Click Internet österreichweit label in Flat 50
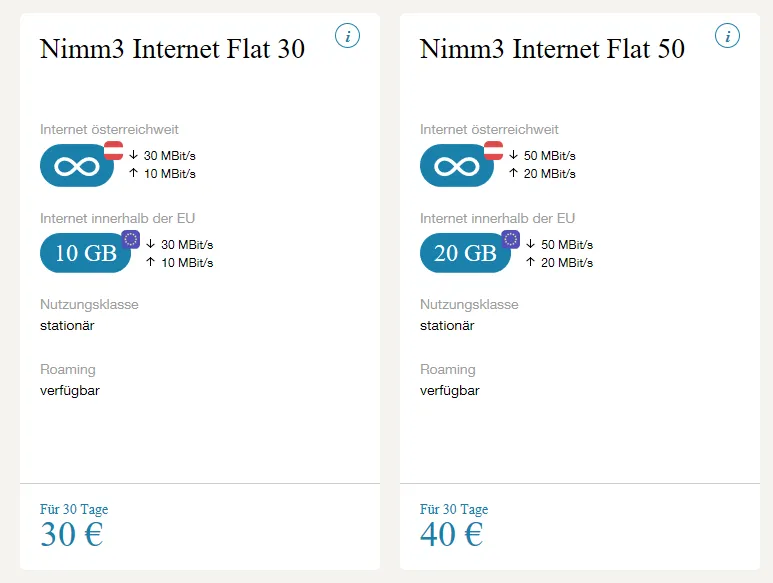The height and width of the screenshot is (583, 773). (489, 130)
